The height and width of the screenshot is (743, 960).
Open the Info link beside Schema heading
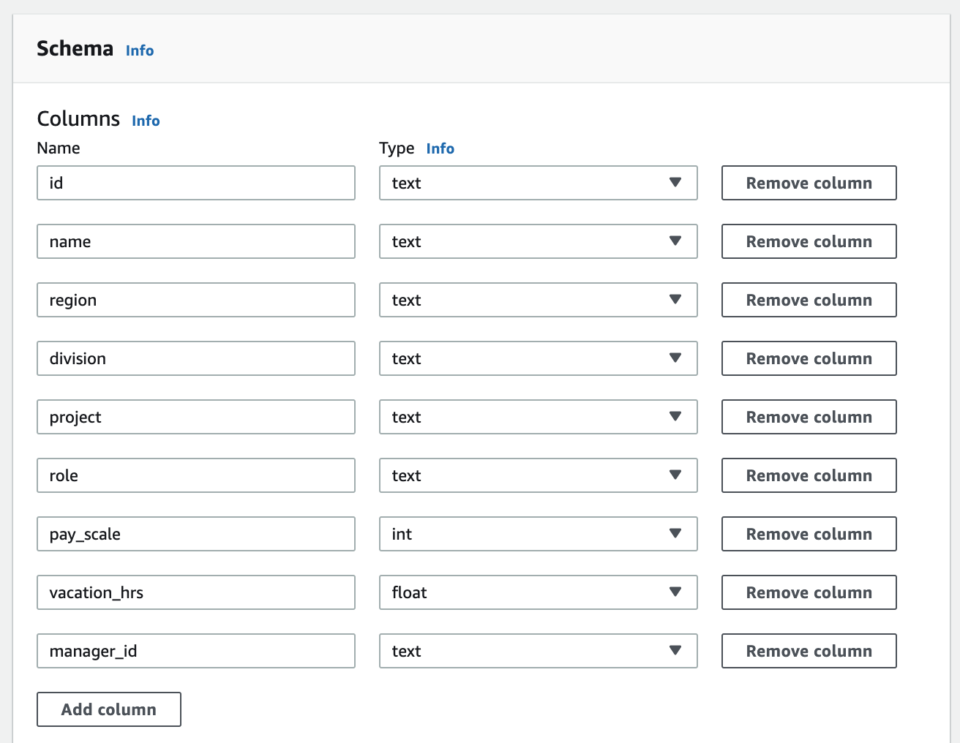[x=139, y=50]
